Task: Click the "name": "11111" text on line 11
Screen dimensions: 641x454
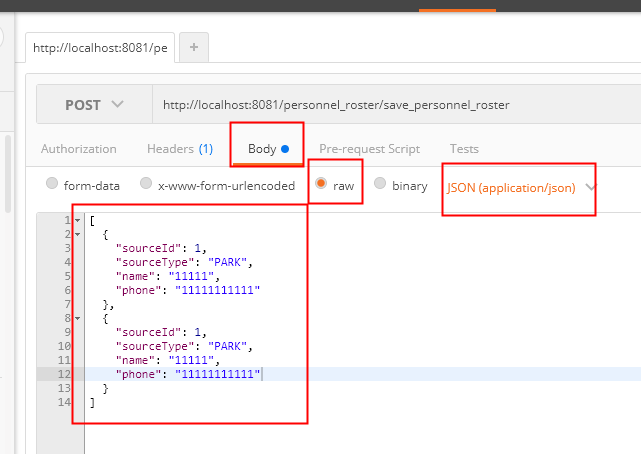Action: click(168, 360)
